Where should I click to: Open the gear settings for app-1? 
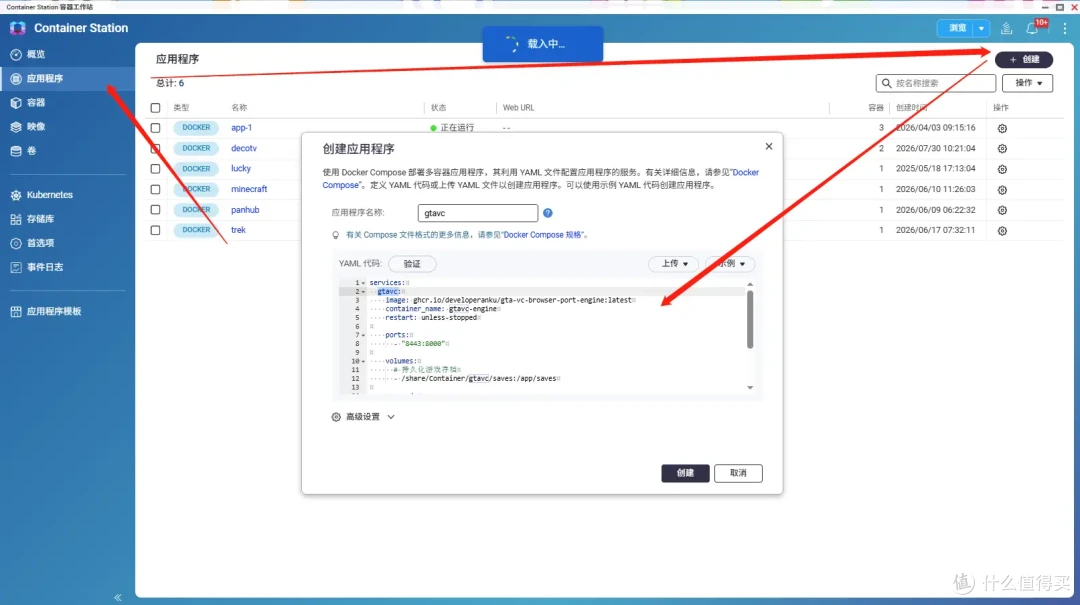pyautogui.click(x=1002, y=129)
